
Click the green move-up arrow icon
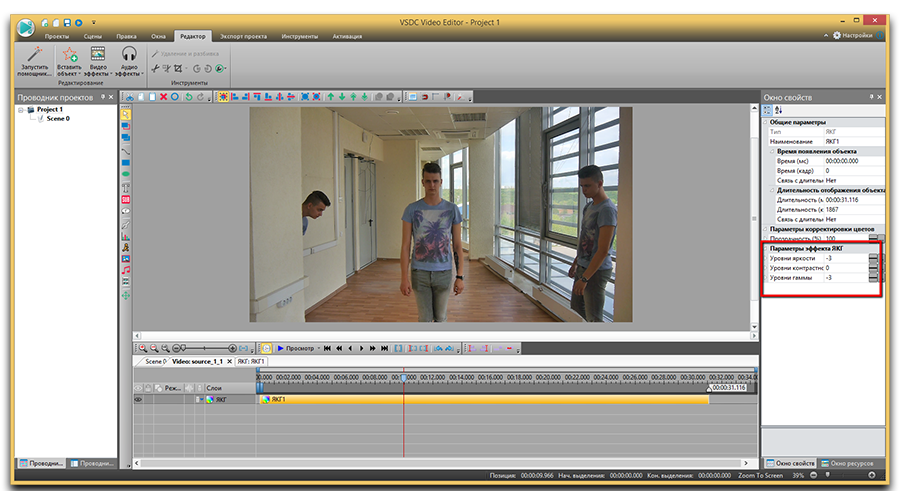tap(331, 97)
